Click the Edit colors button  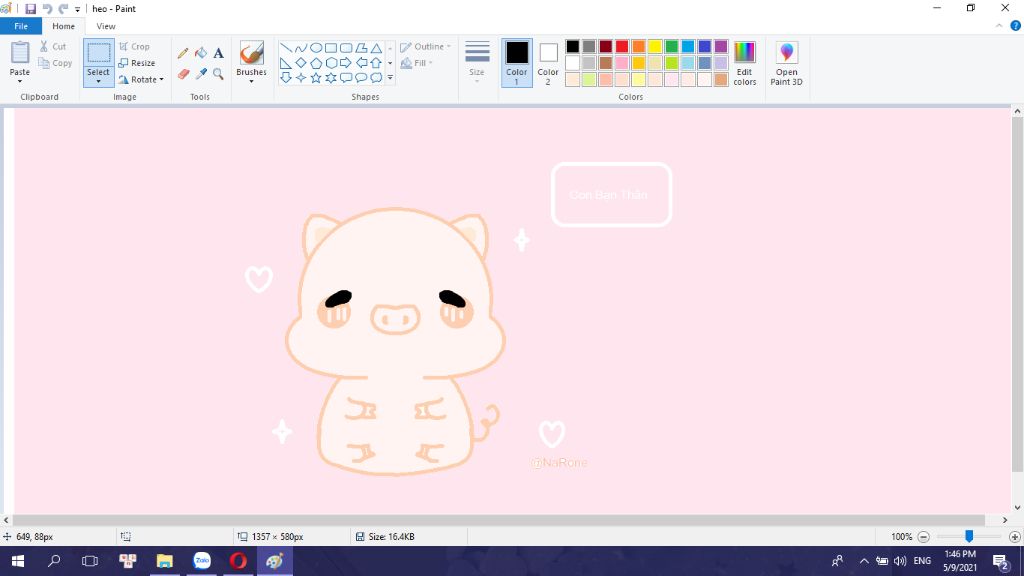point(744,63)
